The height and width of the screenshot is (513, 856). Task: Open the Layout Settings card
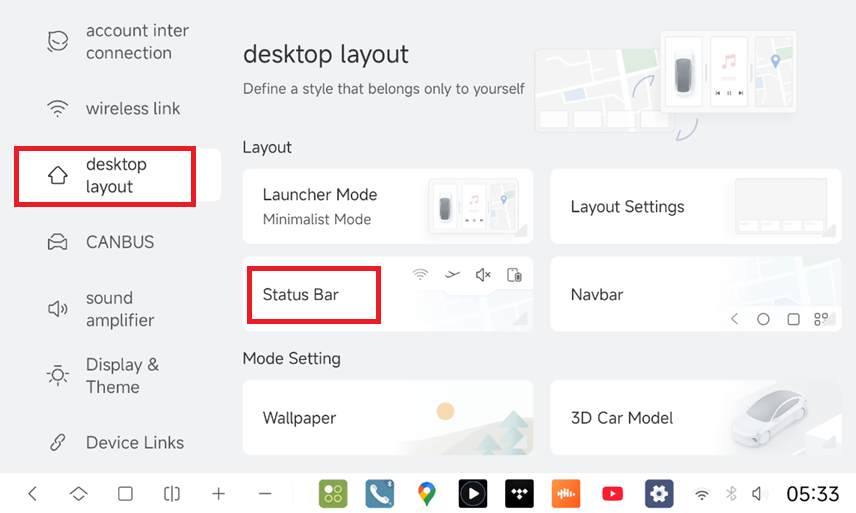tap(695, 206)
